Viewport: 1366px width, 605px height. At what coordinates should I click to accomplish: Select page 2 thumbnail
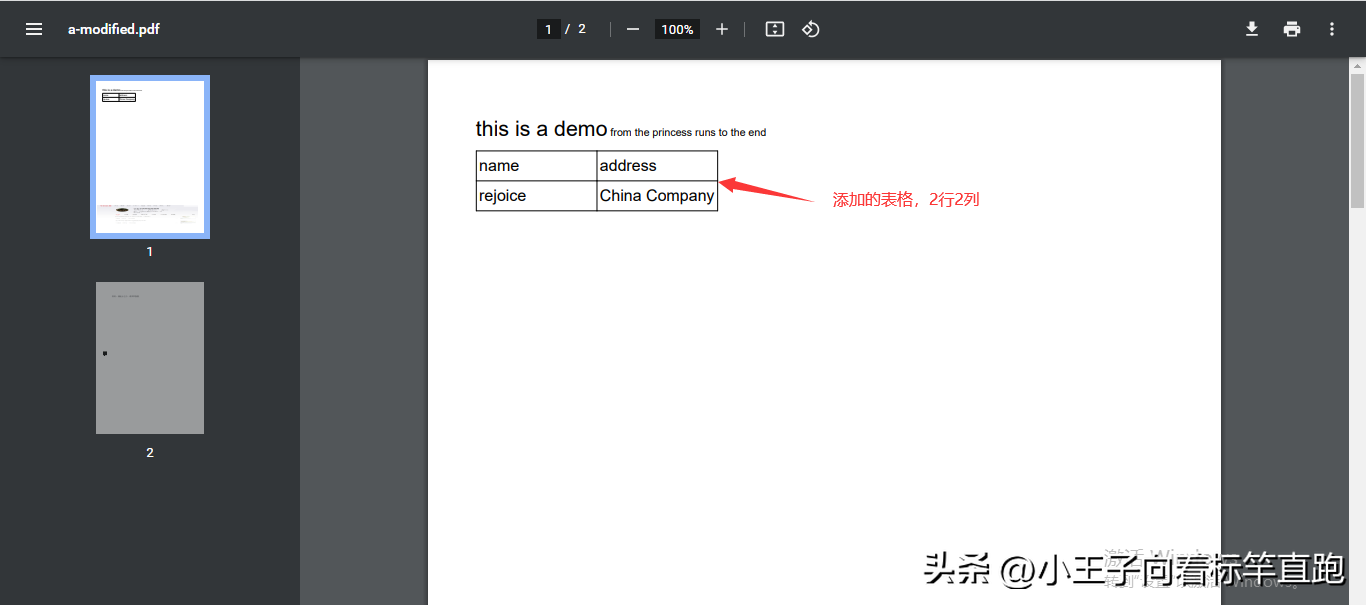pos(150,358)
